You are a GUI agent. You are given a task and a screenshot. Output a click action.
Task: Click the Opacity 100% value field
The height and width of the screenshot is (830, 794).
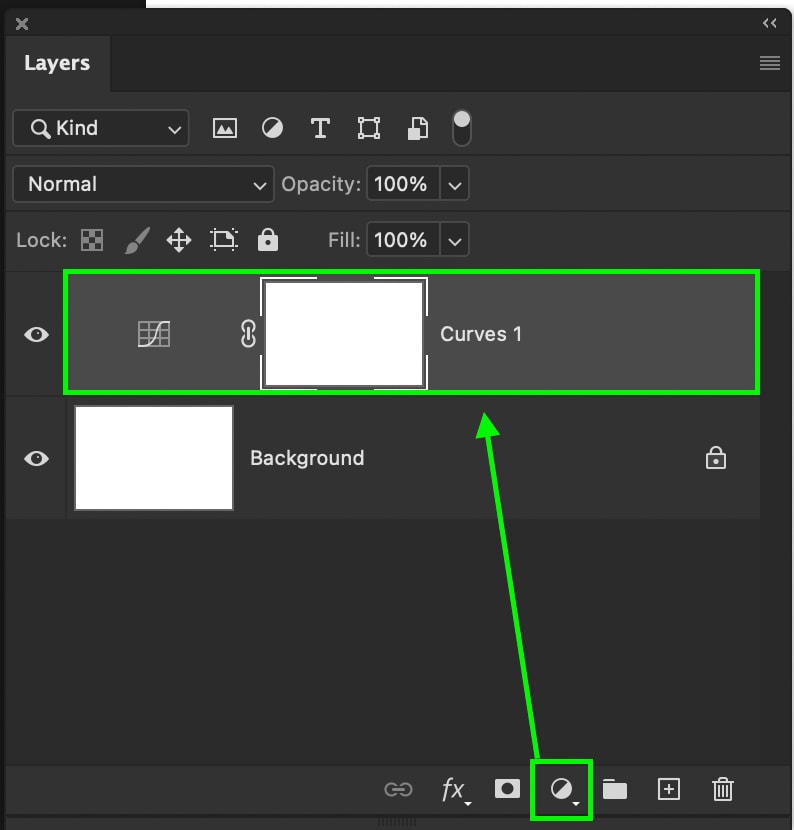coord(403,184)
